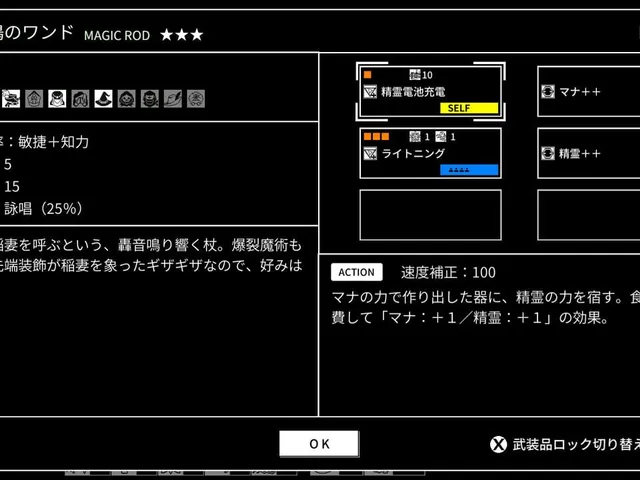Click the single orange pip on 精霊電池充電
Viewport: 640px width, 480px height.
tap(367, 74)
